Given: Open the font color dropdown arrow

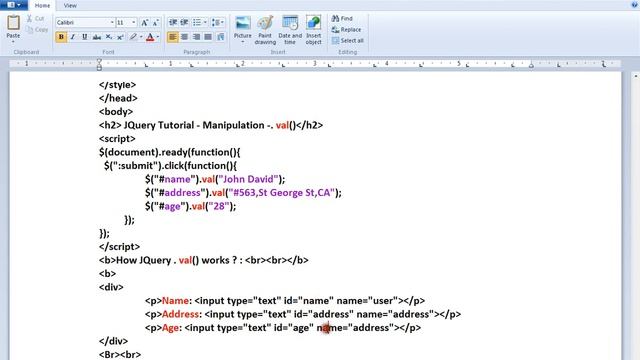Looking at the screenshot, I should click(x=158, y=37).
